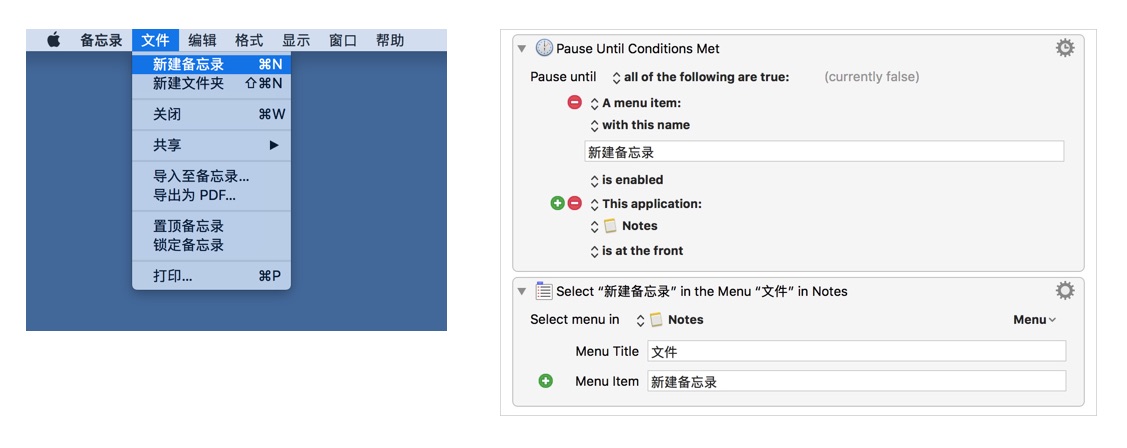The width and height of the screenshot is (1127, 448).
Task: Open the Apple menu
Action: click(54, 40)
